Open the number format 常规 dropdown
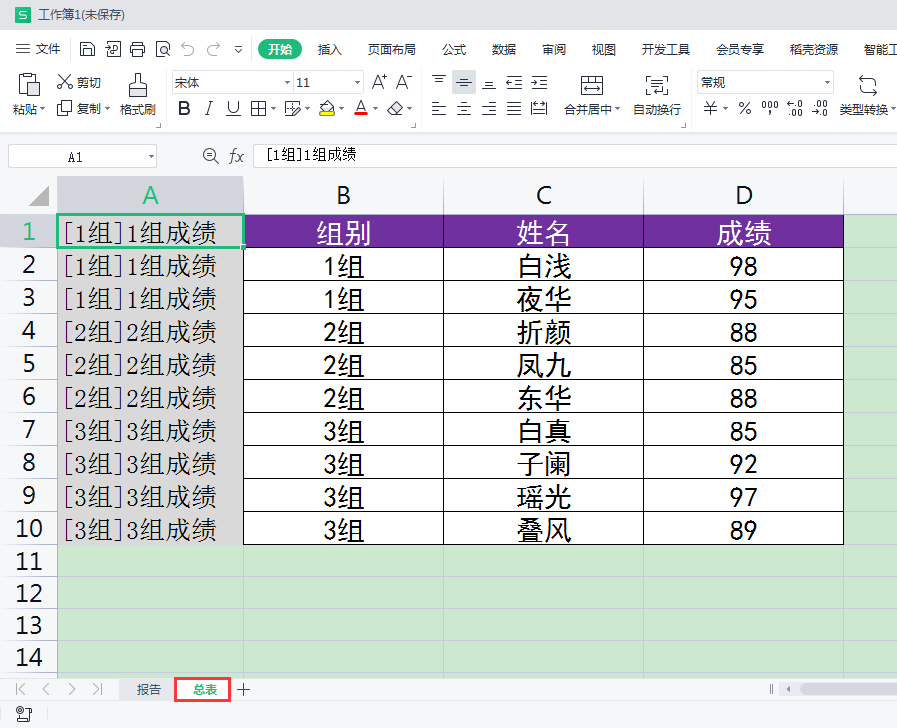Viewport: 897px width, 728px height. pos(827,83)
